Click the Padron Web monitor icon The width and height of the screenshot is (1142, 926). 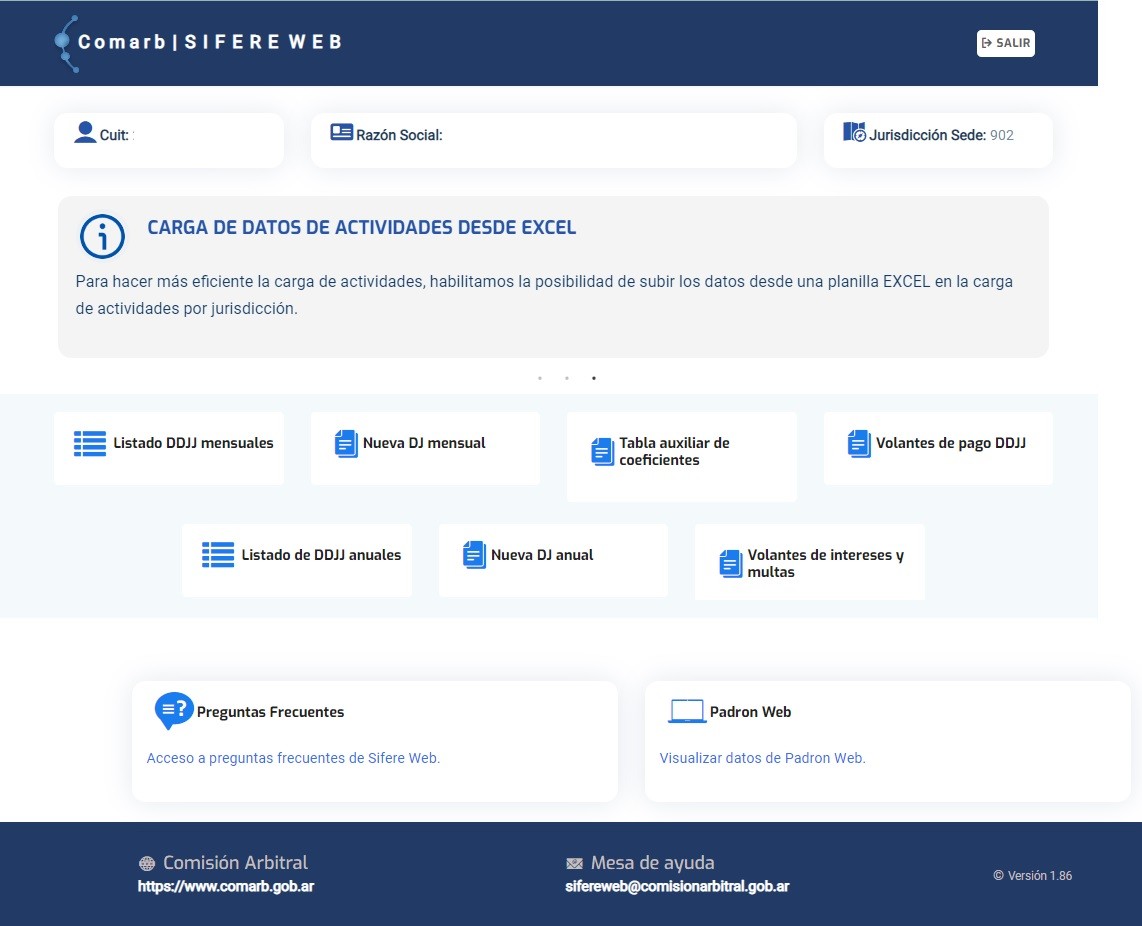687,711
